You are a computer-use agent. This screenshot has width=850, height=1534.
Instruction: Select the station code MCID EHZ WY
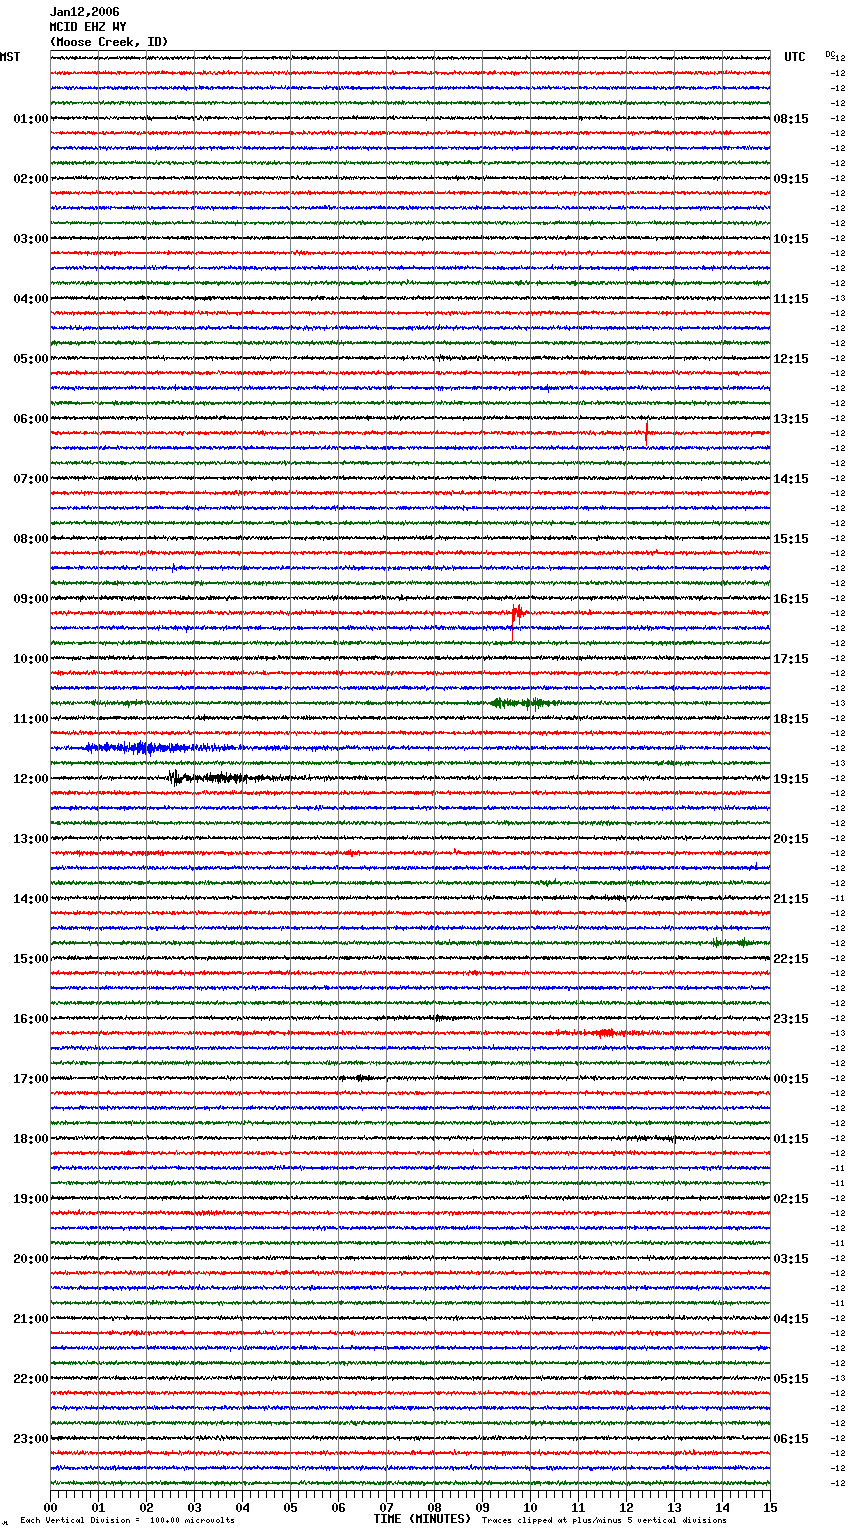coord(87,27)
